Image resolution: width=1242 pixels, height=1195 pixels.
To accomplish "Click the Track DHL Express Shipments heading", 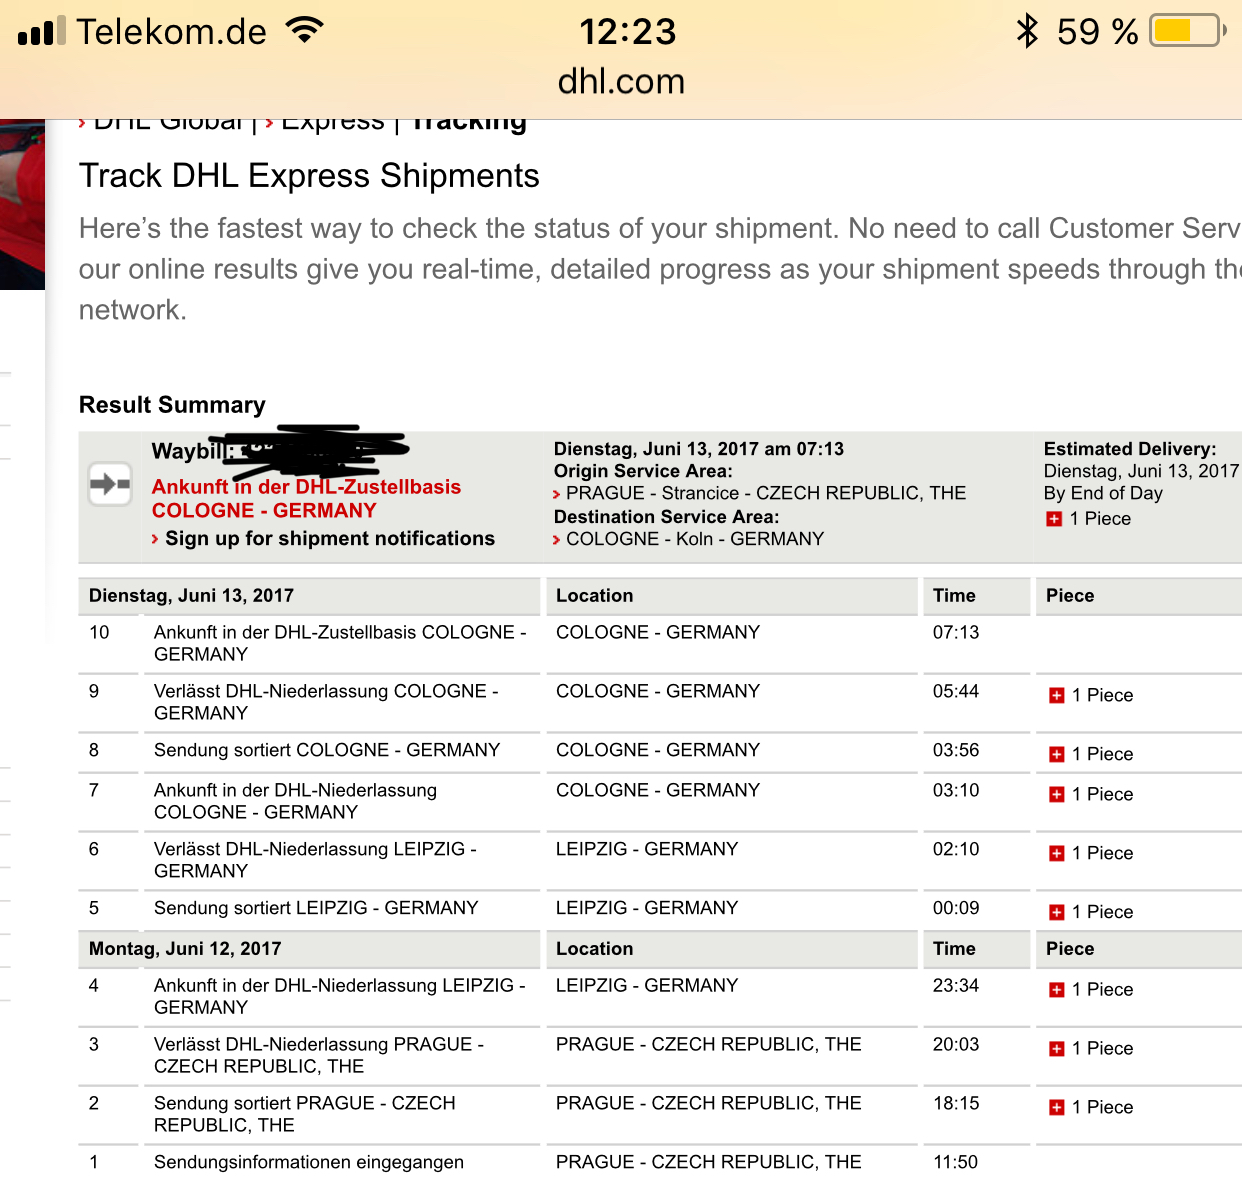I will click(309, 176).
